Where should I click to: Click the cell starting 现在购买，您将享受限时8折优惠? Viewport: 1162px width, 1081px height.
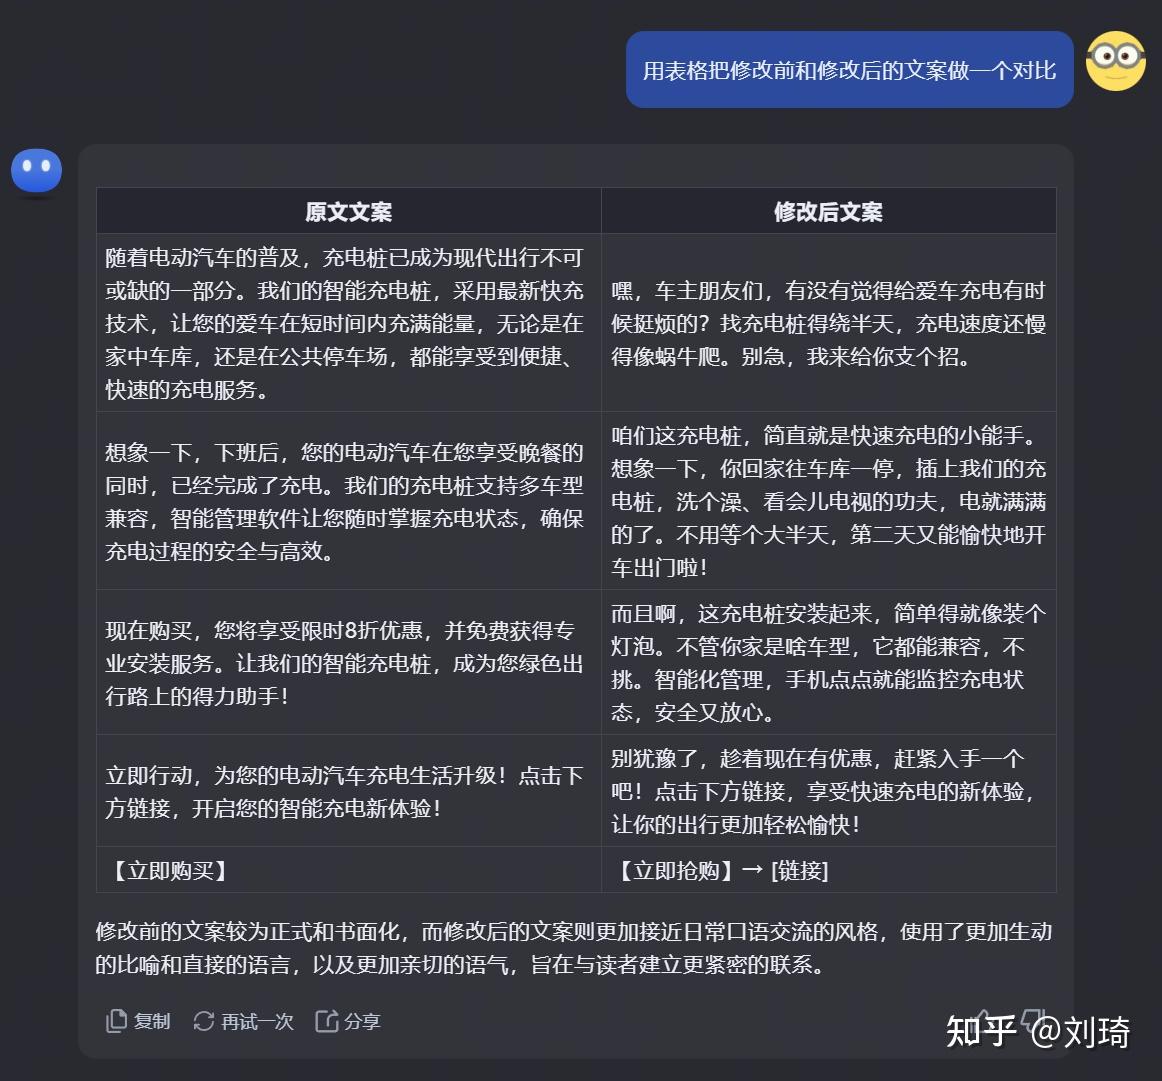[348, 662]
